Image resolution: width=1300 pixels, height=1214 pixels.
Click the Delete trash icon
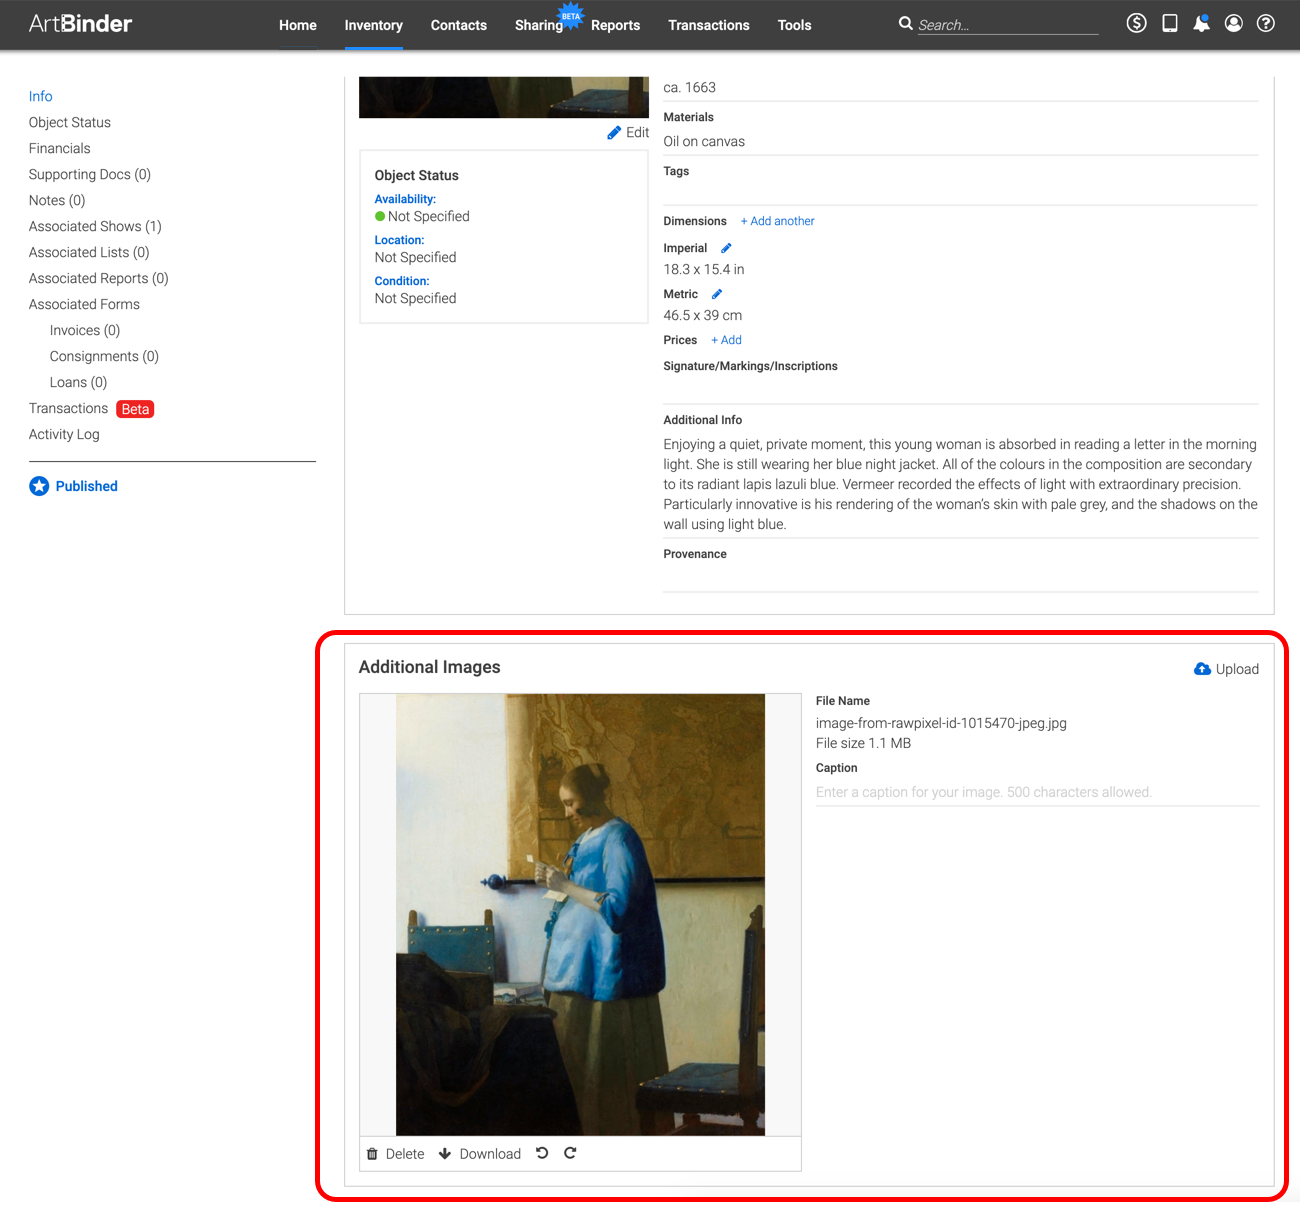pyautogui.click(x=372, y=1154)
